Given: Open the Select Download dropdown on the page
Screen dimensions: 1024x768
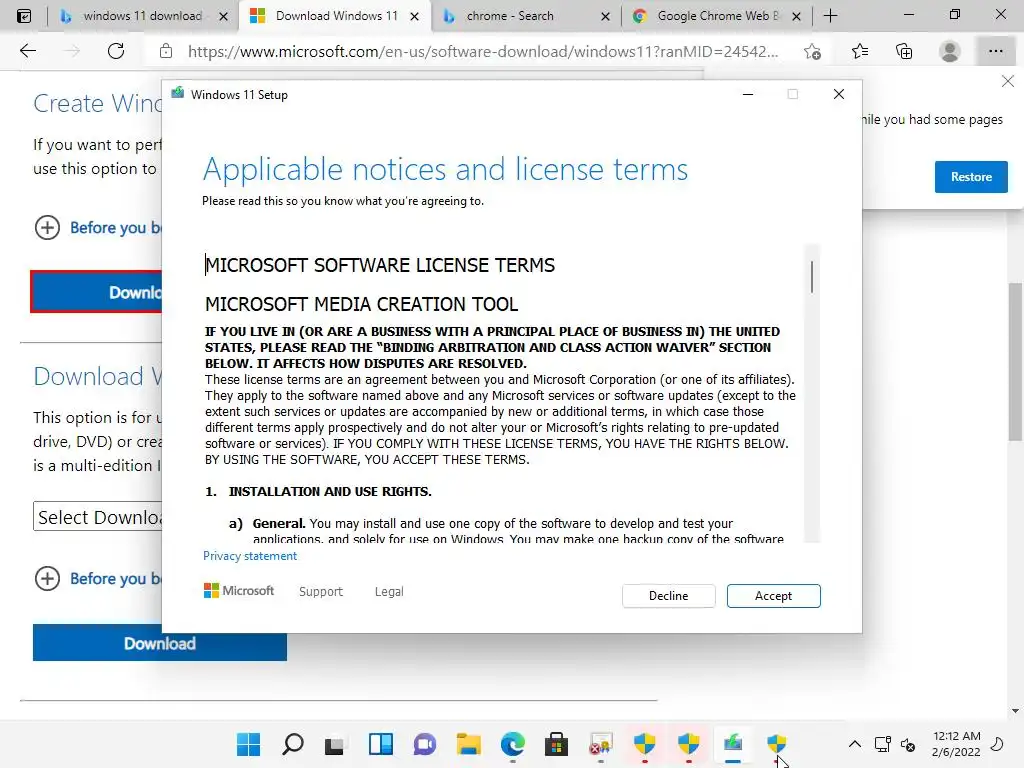Looking at the screenshot, I should (x=97, y=517).
